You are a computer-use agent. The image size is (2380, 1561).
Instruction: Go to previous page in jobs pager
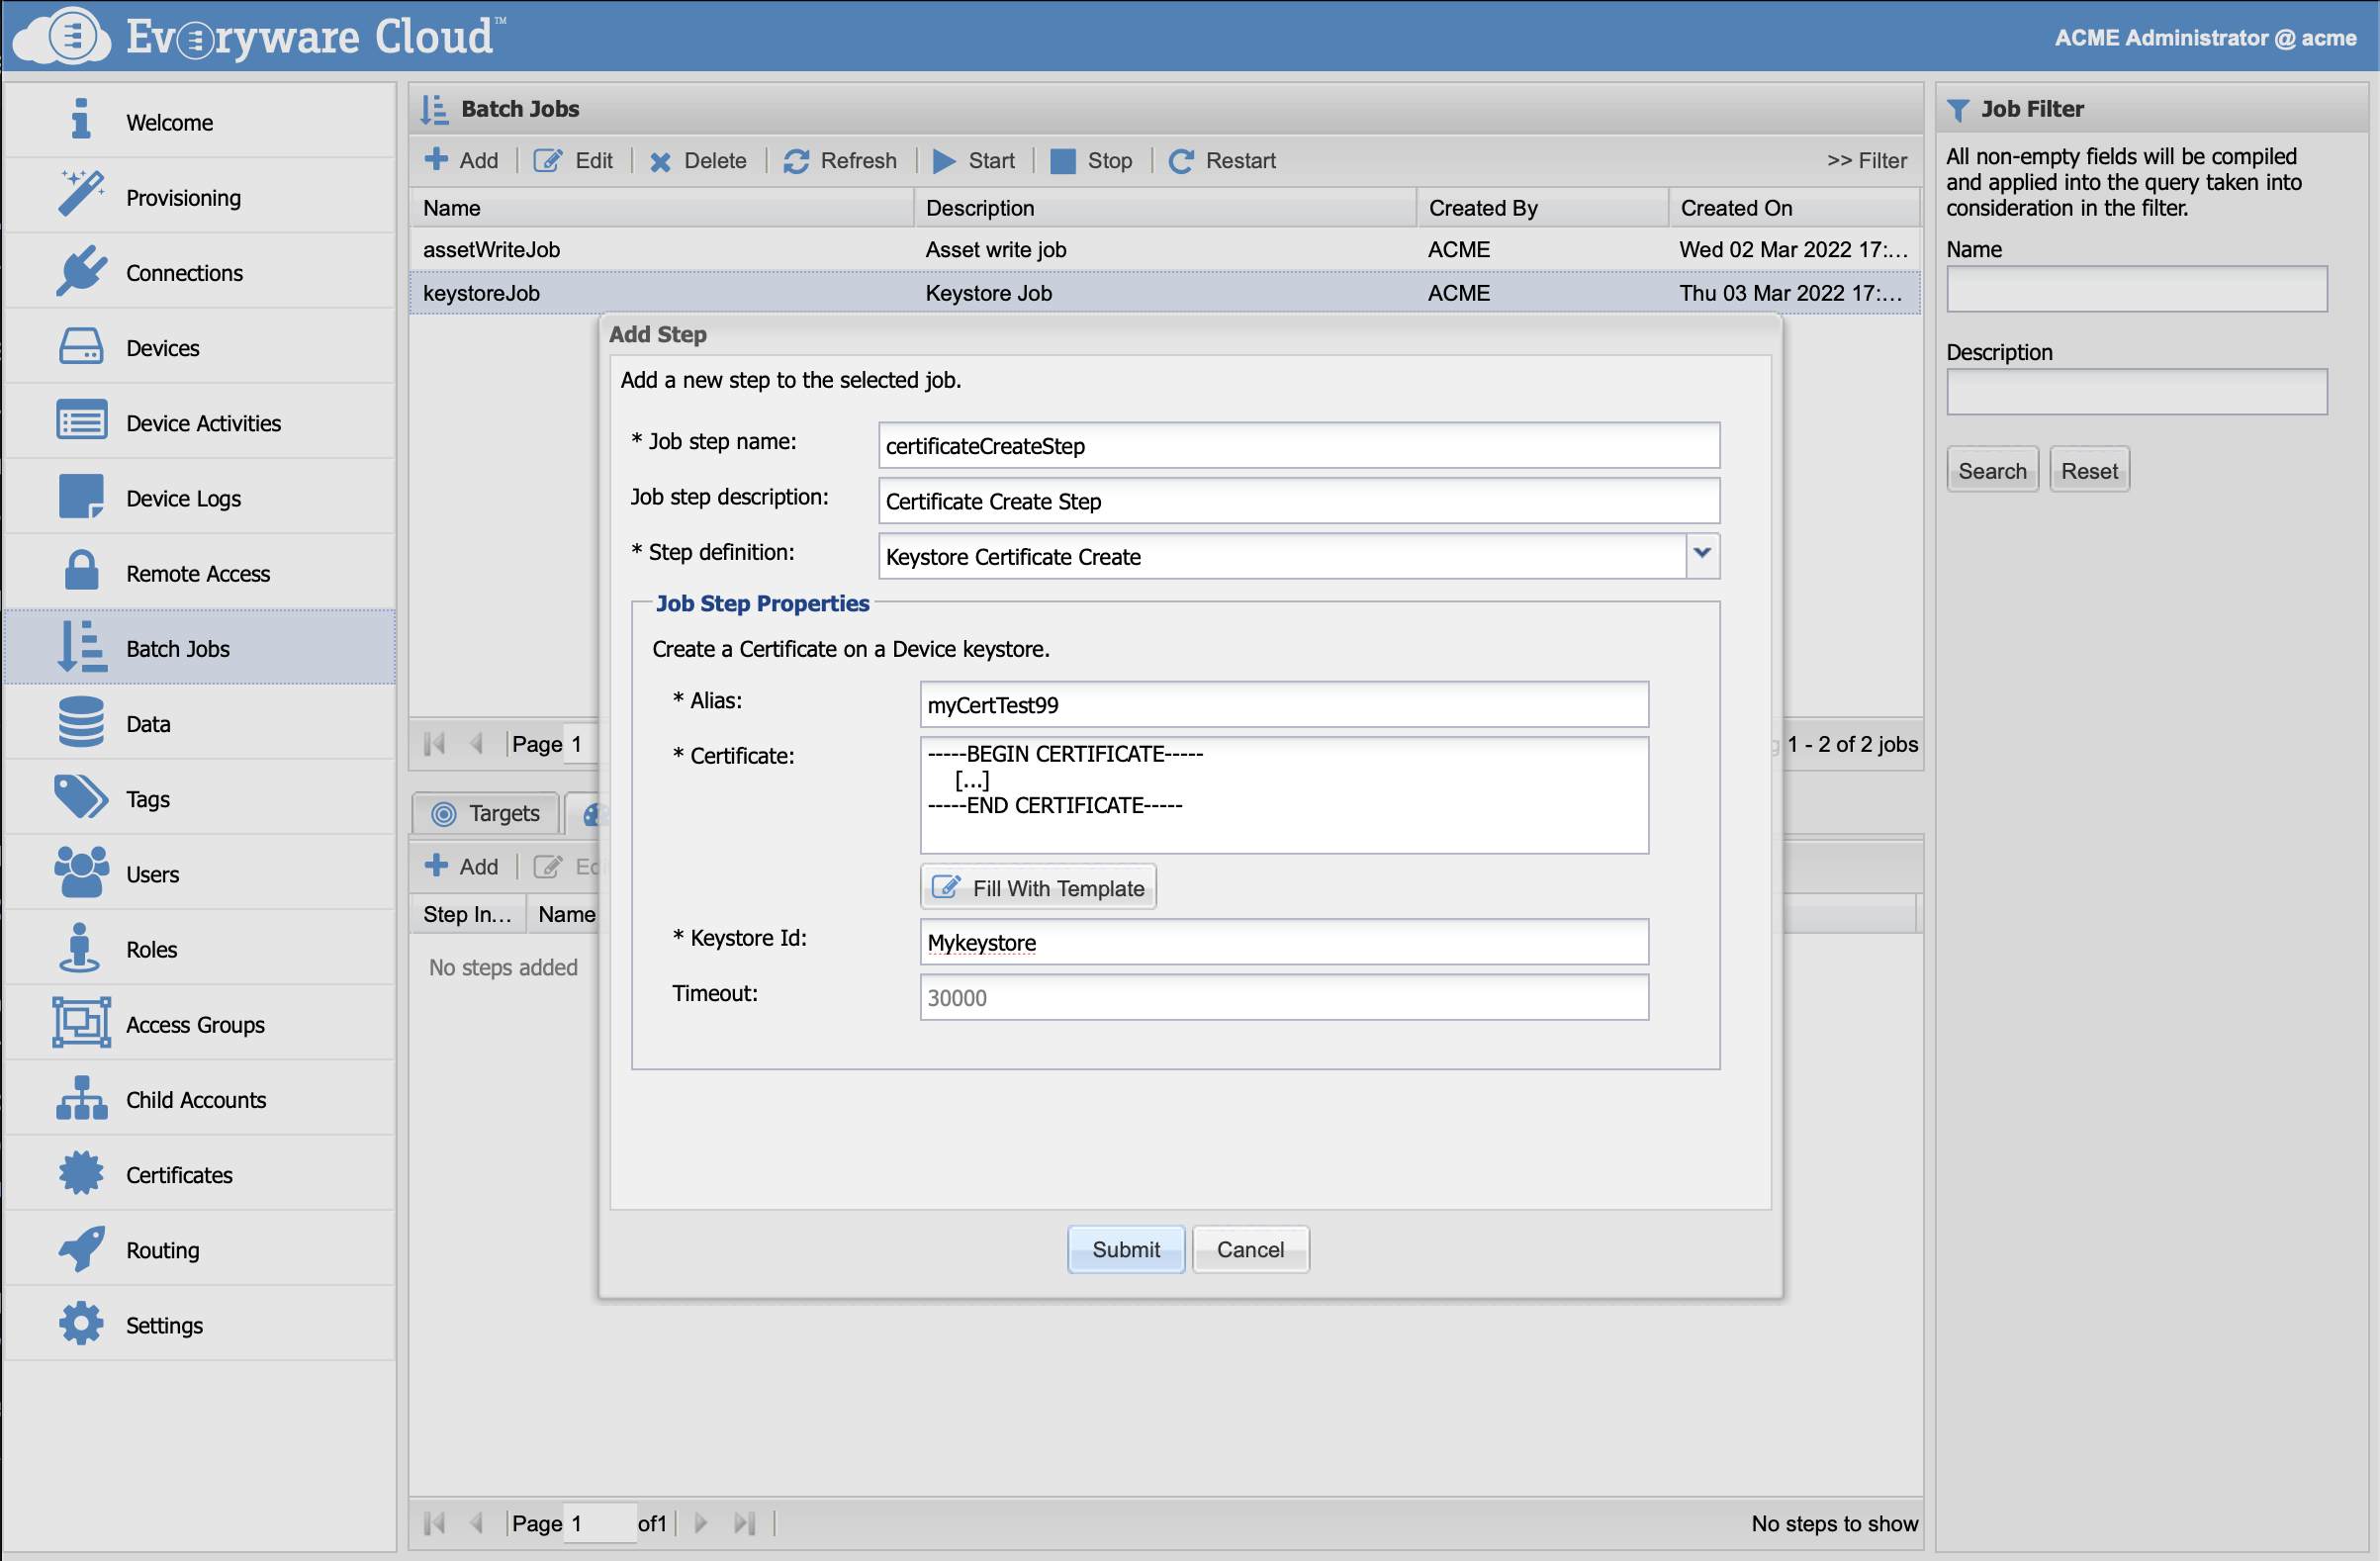point(477,743)
